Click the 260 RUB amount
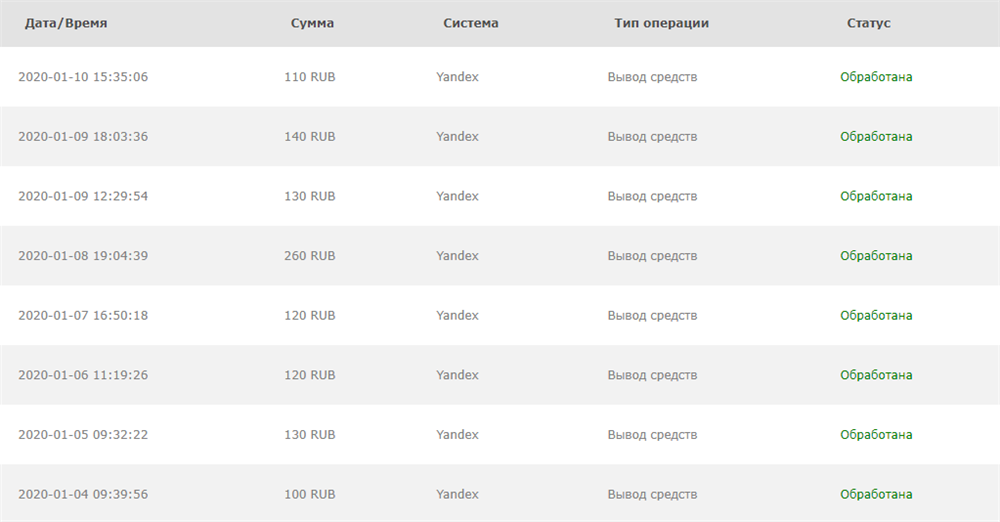Image resolution: width=1000 pixels, height=522 pixels. pos(309,256)
